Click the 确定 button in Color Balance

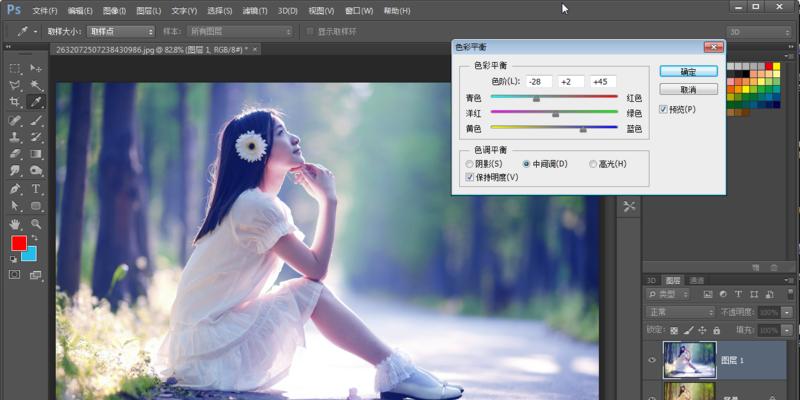point(689,71)
